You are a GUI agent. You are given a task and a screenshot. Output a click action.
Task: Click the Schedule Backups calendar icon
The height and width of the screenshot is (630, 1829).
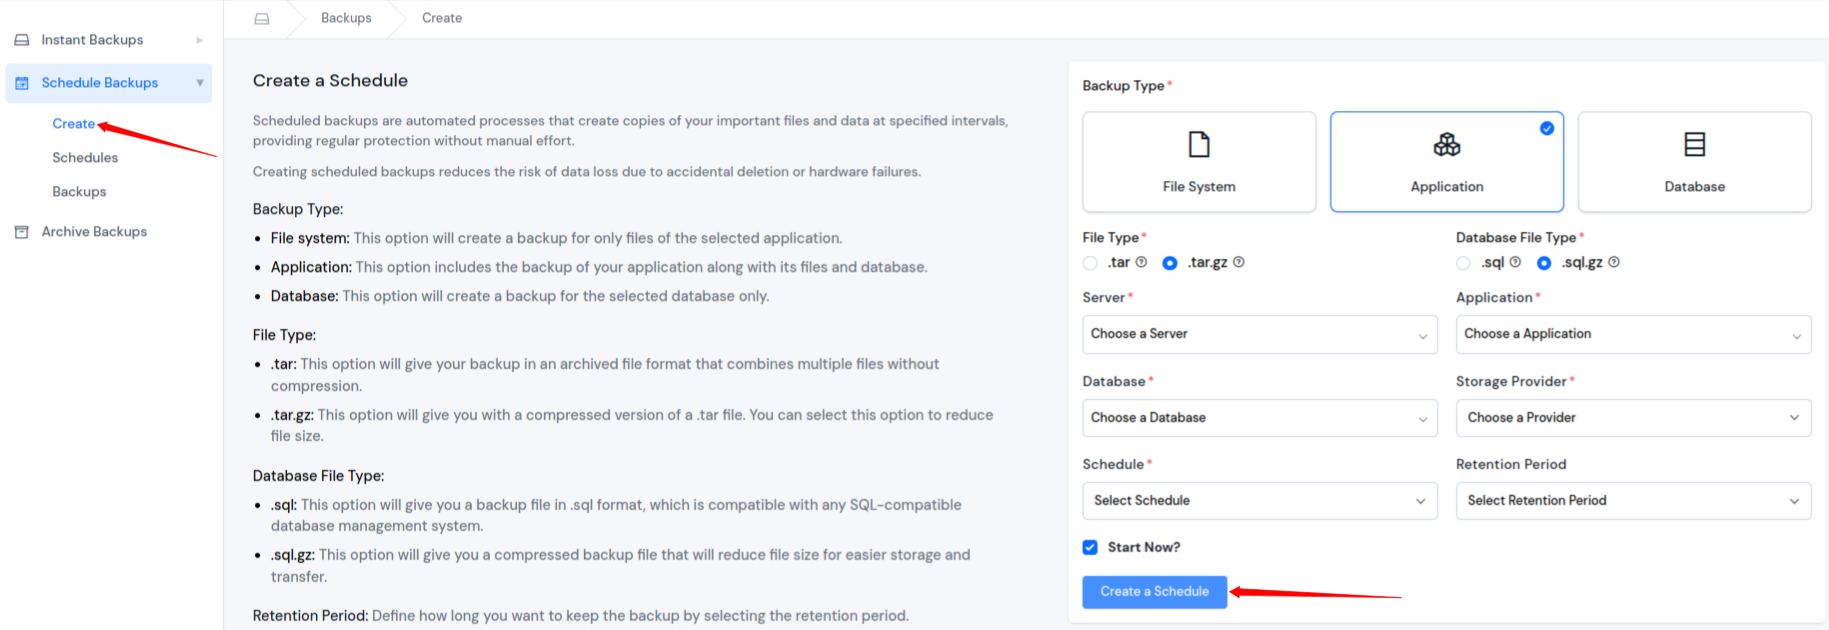pyautogui.click(x=22, y=82)
